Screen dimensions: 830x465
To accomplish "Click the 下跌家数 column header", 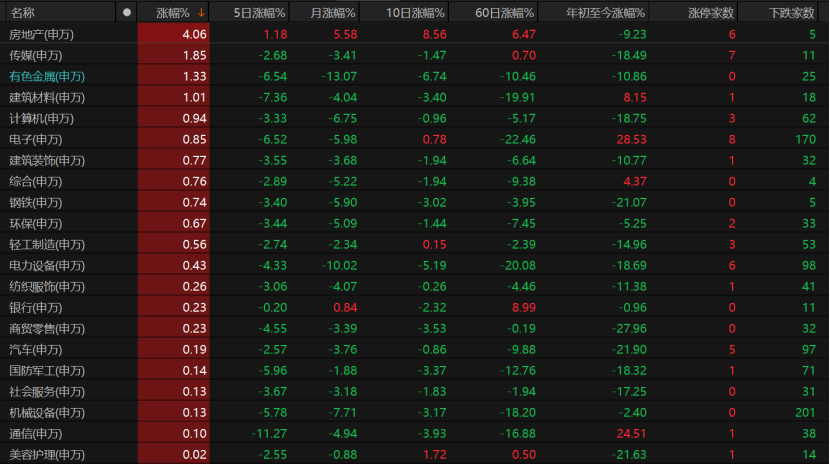I will click(791, 13).
